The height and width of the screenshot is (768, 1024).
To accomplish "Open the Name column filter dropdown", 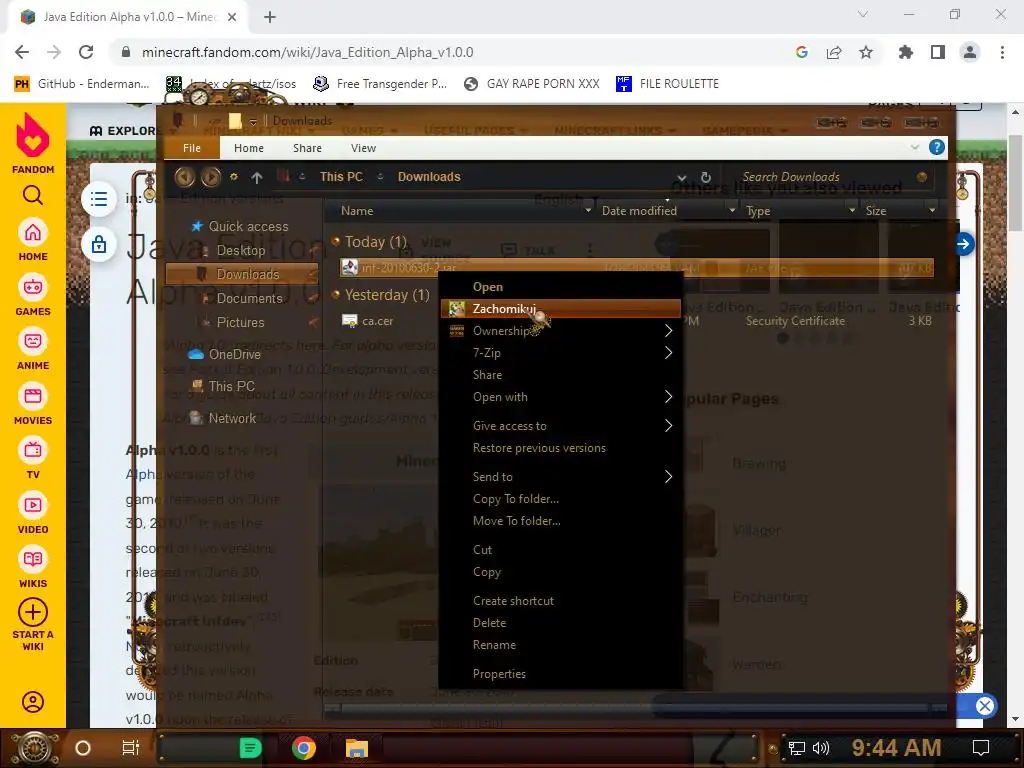I will [588, 210].
